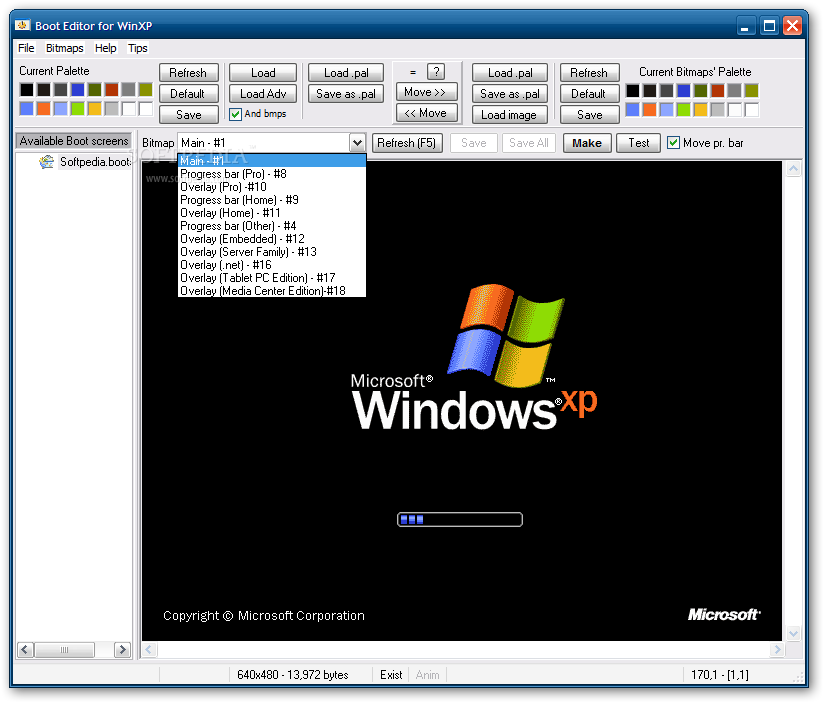Choose Progress bar (Home) - #9 option

[272, 200]
